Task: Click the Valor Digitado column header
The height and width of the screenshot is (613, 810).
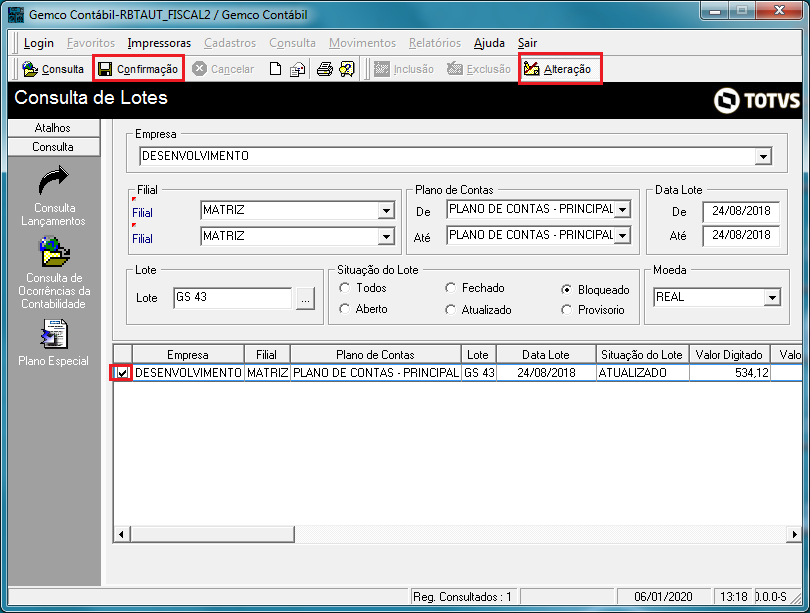Action: [729, 355]
